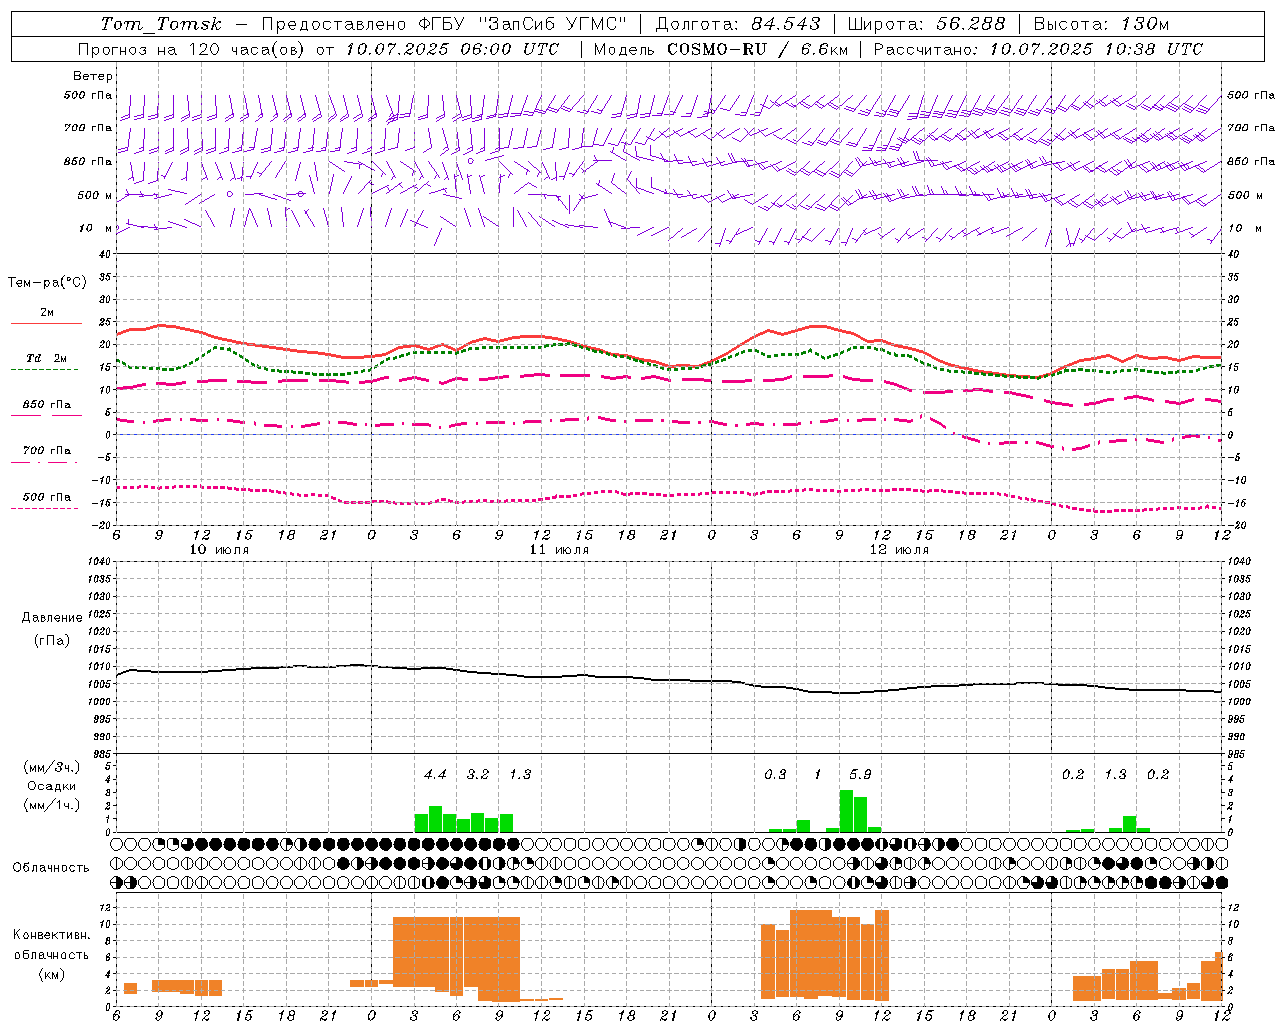The height and width of the screenshot is (1024, 1280).
Task: Click the tallest green precipitation bar below 5.9
Action: [846, 811]
